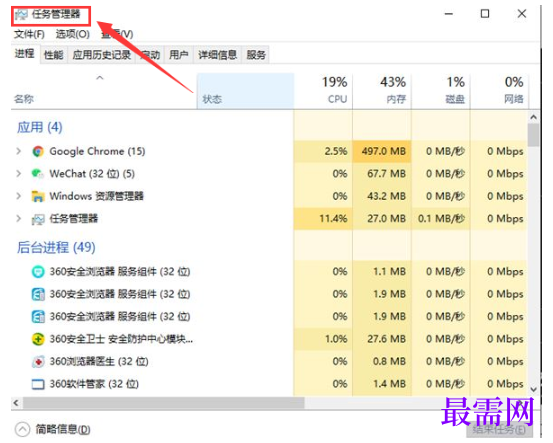Click the WeChat app icon

click(38, 174)
